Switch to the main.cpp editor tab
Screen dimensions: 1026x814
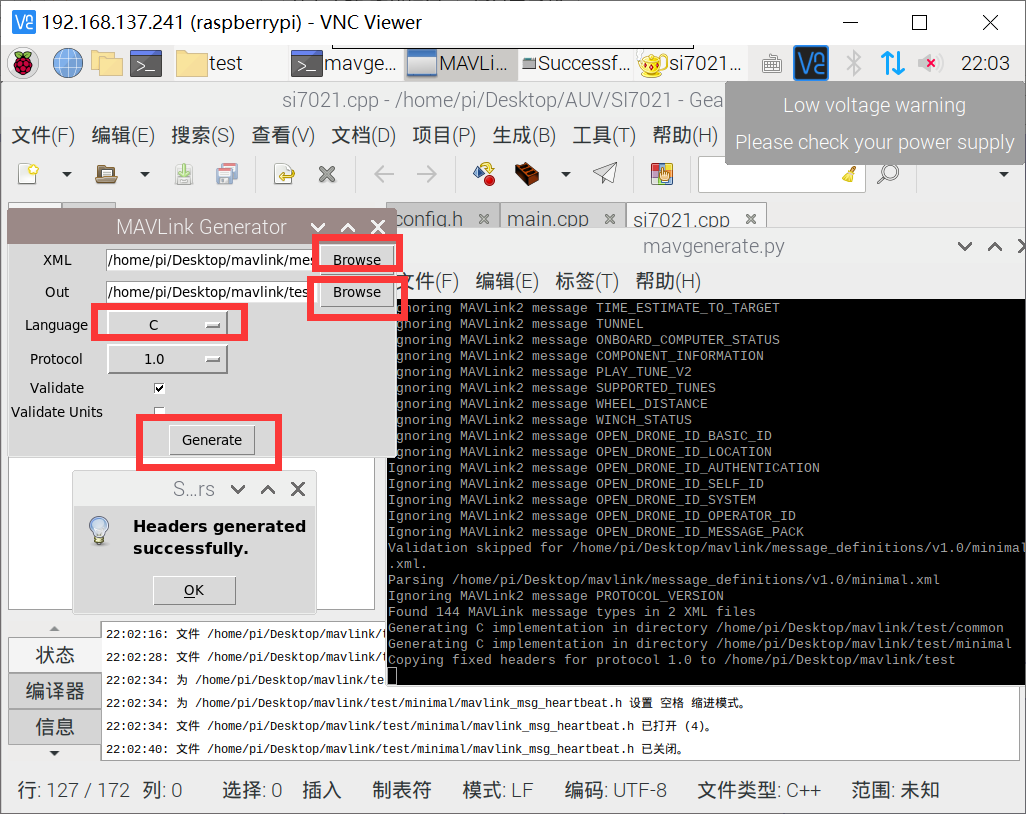(548, 219)
